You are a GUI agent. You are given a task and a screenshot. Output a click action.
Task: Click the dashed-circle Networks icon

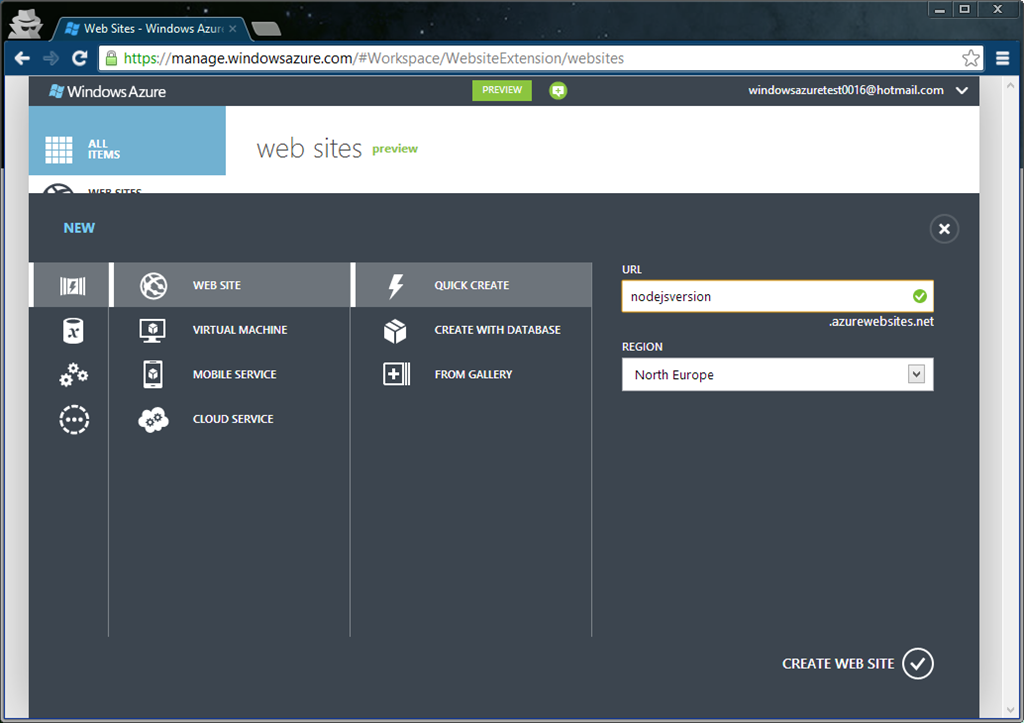click(73, 420)
